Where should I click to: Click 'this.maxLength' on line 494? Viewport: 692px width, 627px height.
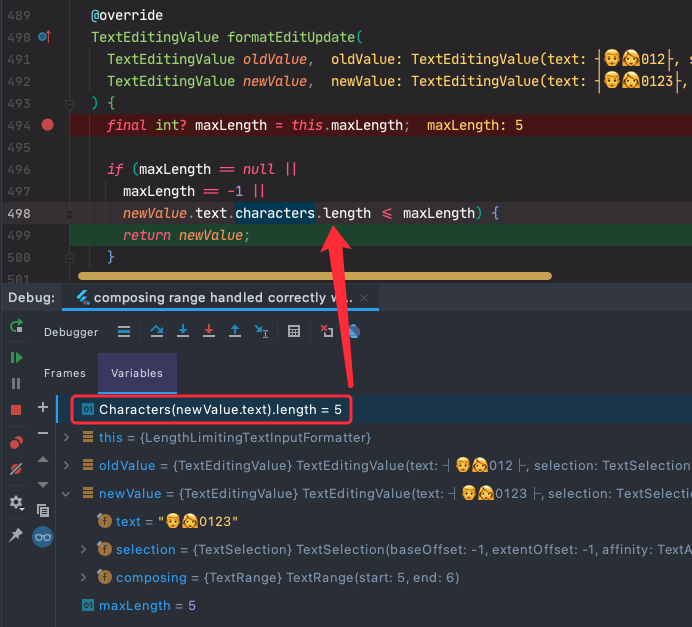(x=347, y=125)
